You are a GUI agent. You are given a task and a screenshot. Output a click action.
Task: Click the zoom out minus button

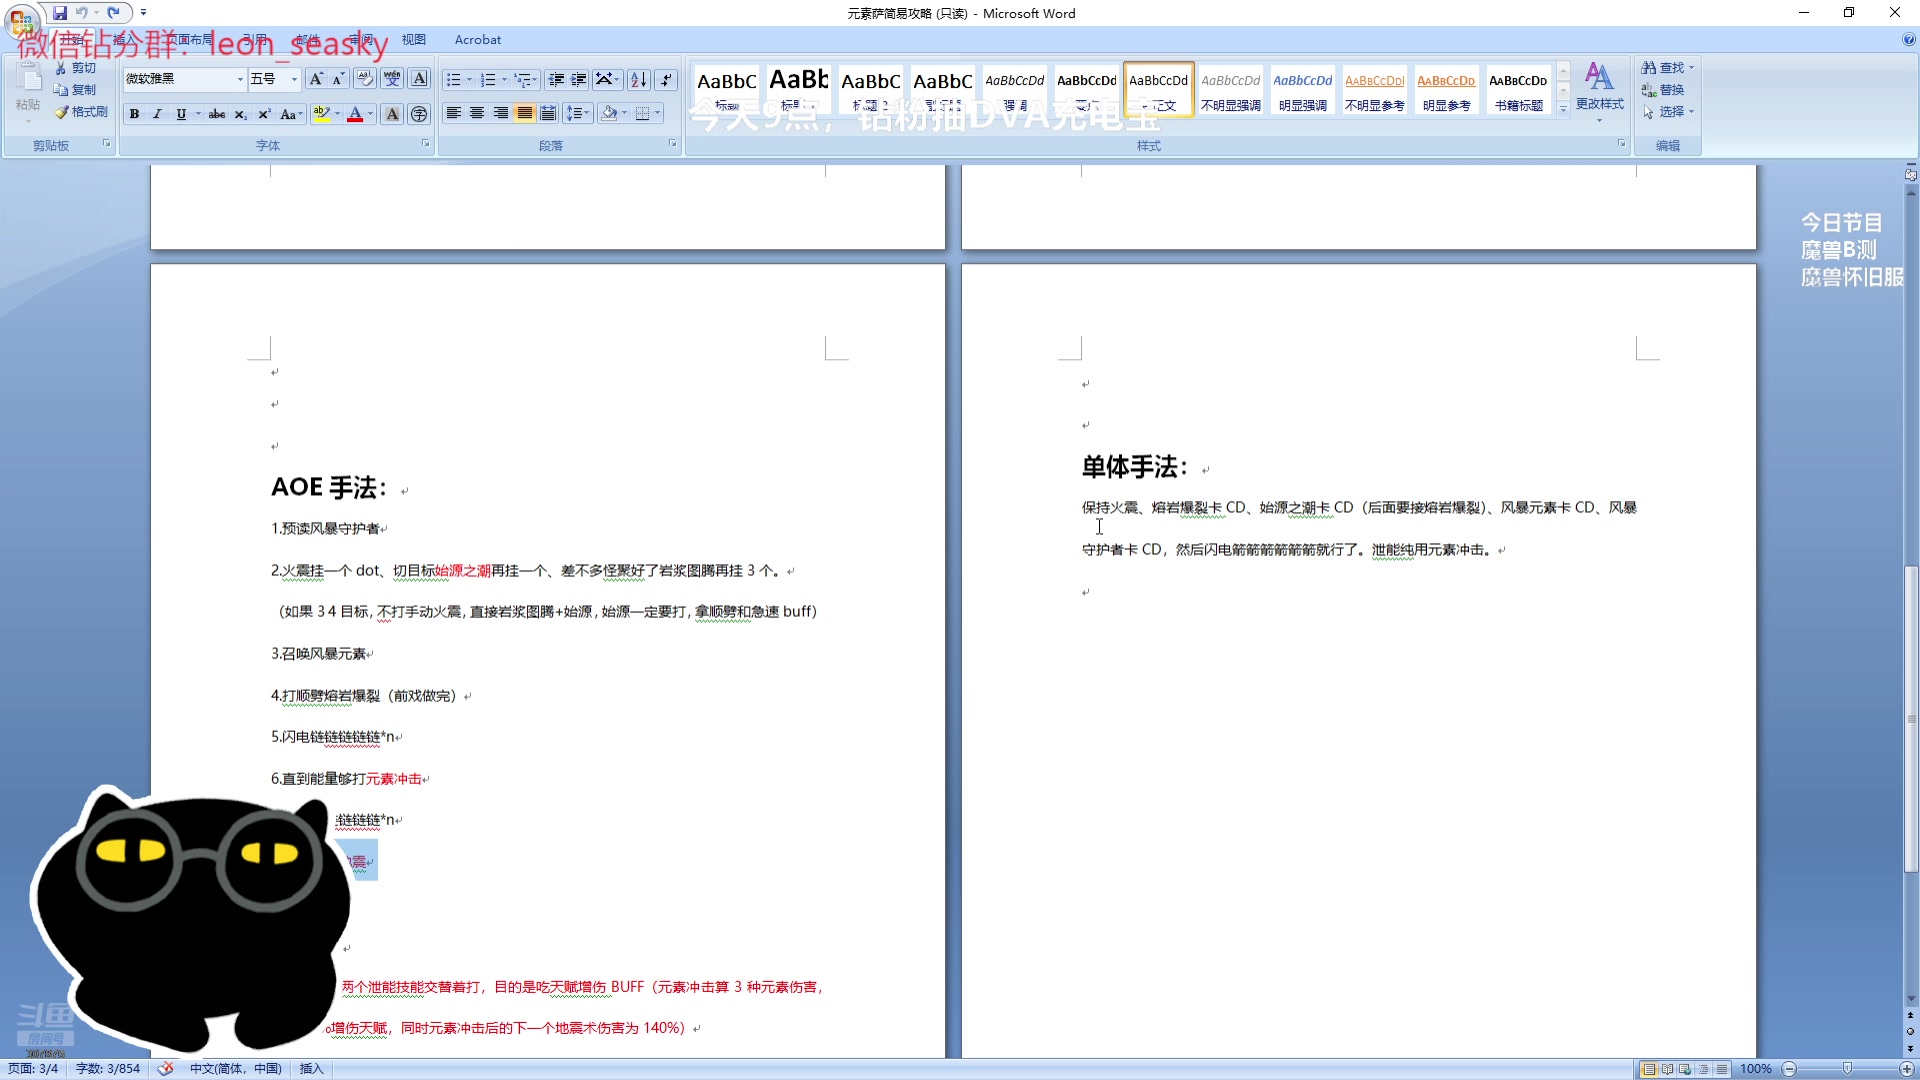pyautogui.click(x=1790, y=1069)
